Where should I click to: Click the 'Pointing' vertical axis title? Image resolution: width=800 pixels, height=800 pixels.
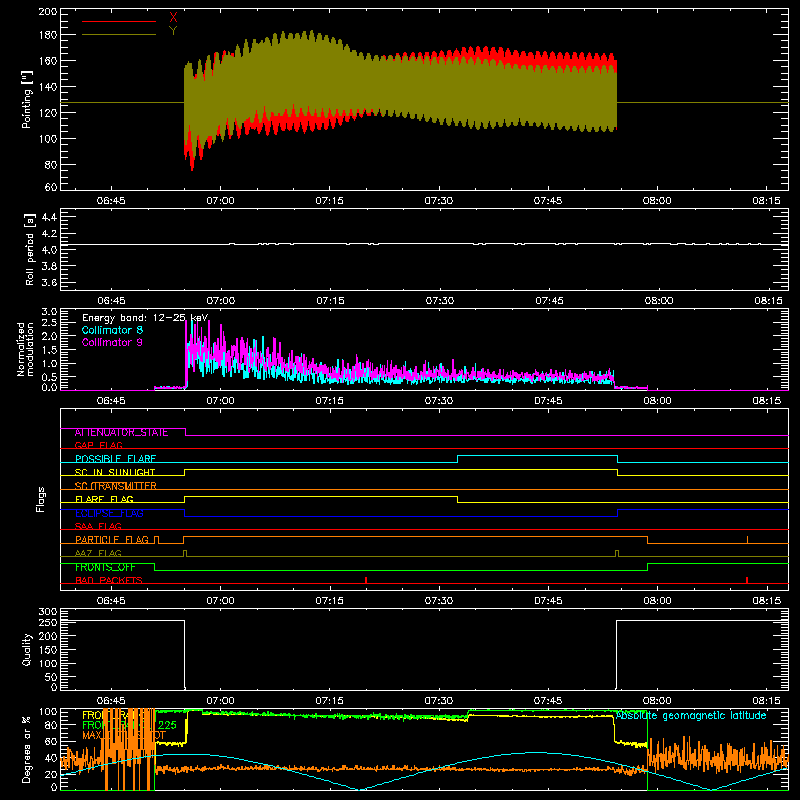click(27, 100)
